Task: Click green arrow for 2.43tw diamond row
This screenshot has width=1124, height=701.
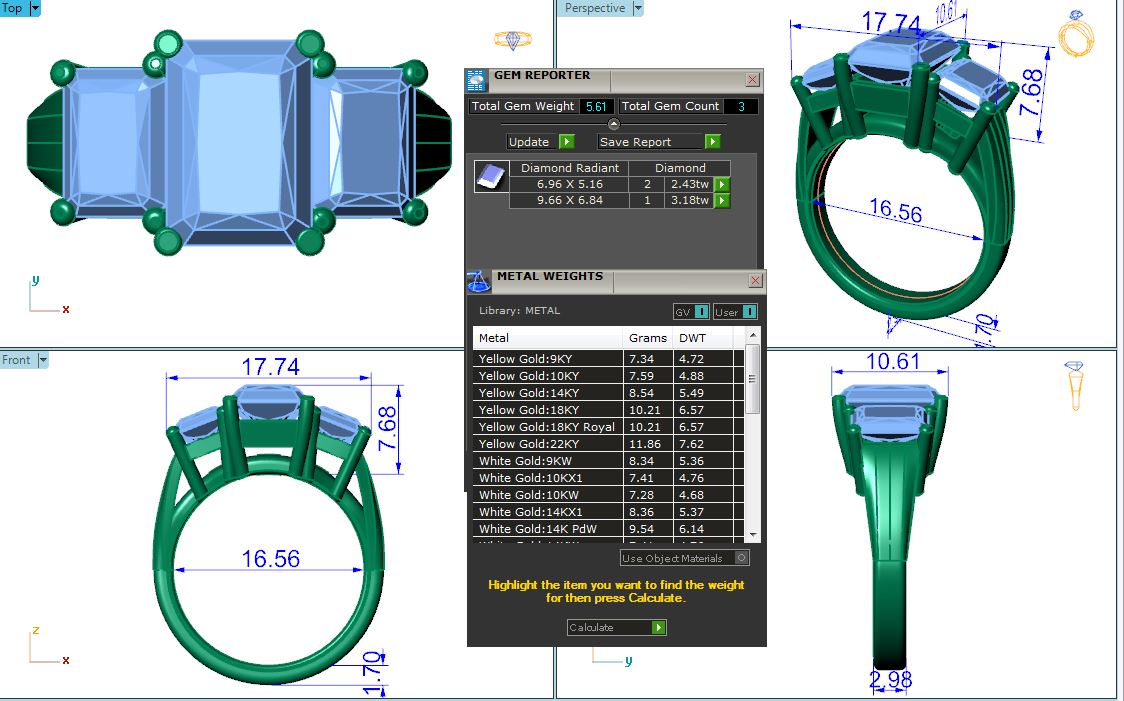Action: pyautogui.click(x=722, y=185)
